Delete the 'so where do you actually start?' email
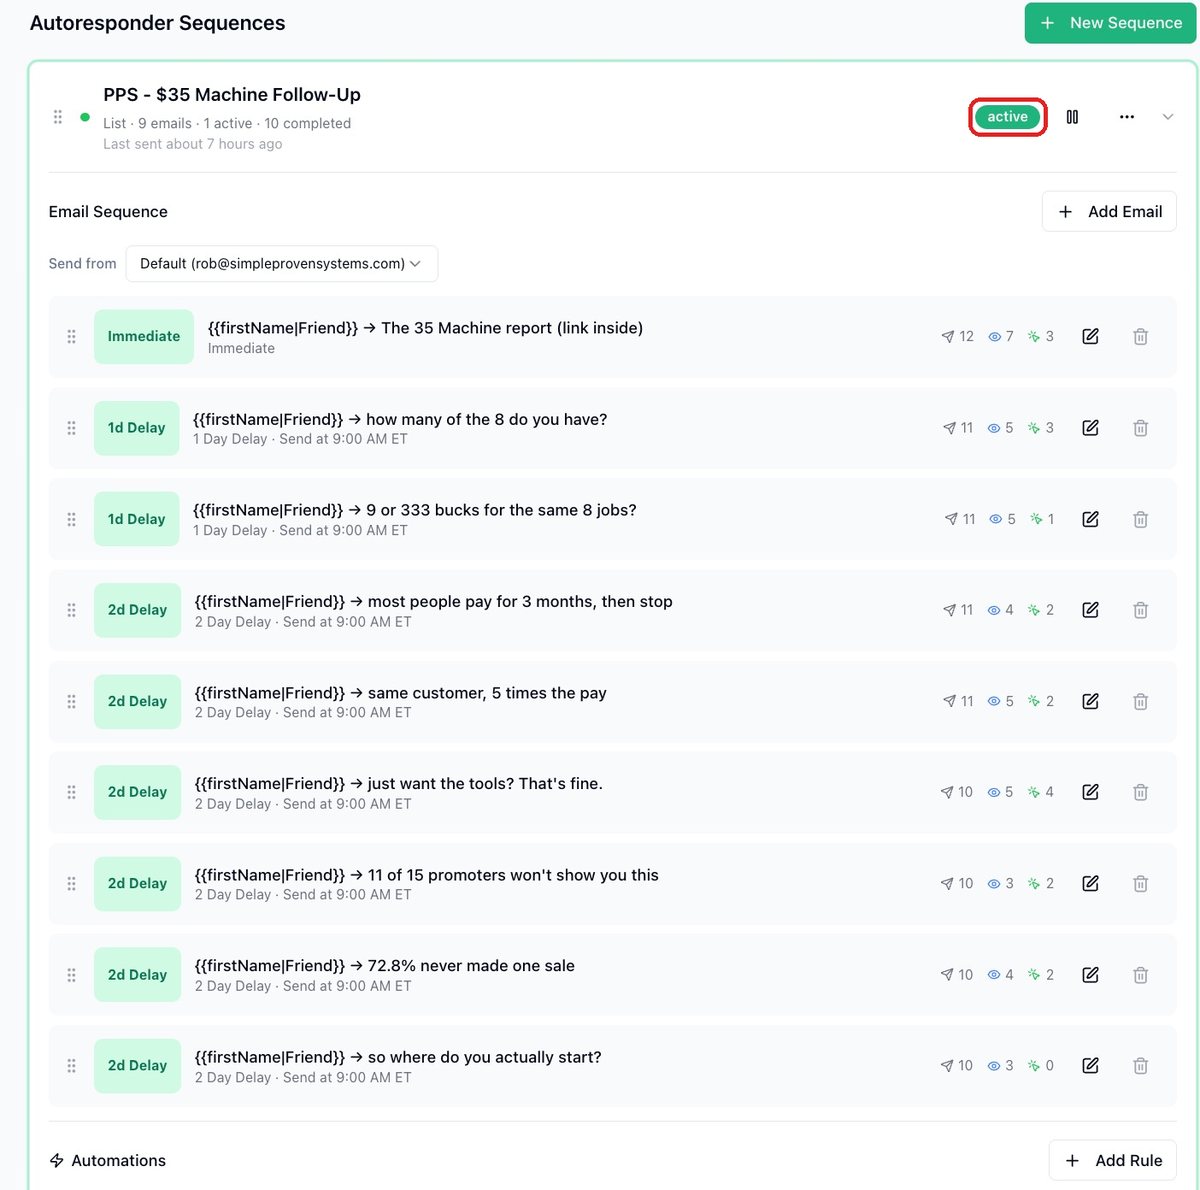Viewport: 1200px width, 1190px height. click(1140, 1066)
